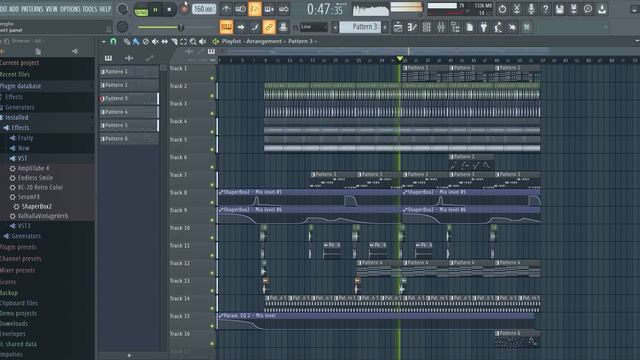Click the red record button
The image size is (640, 360).
click(x=184, y=9)
